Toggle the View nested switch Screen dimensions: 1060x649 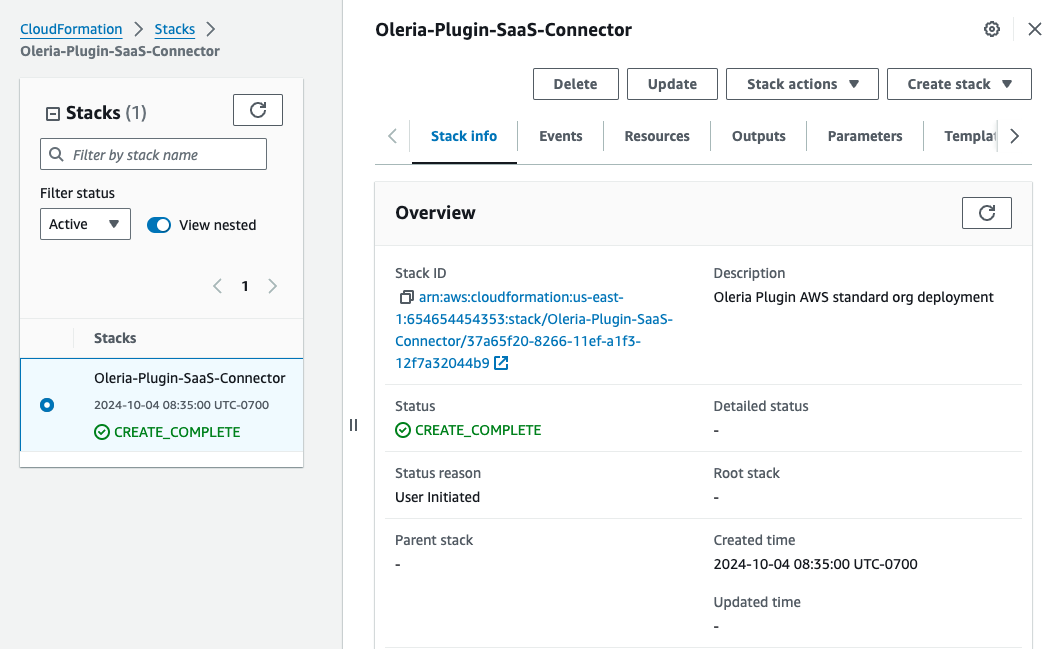coord(159,225)
